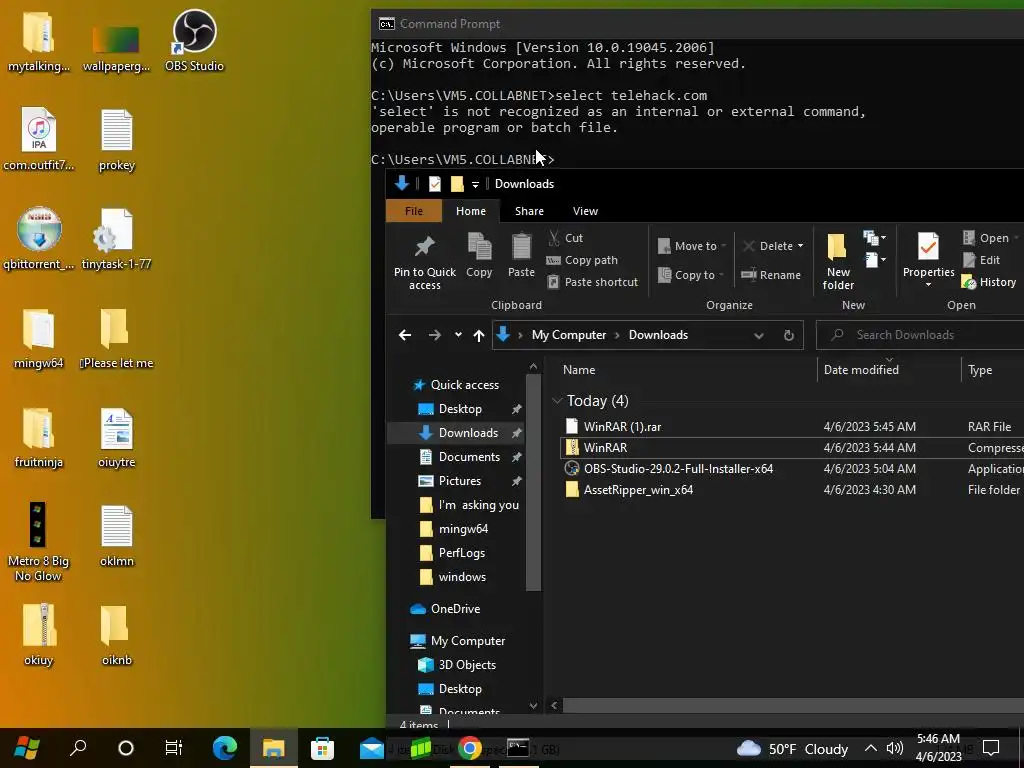Collapse the Today (4) group
The height and width of the screenshot is (768, 1024).
pos(557,401)
